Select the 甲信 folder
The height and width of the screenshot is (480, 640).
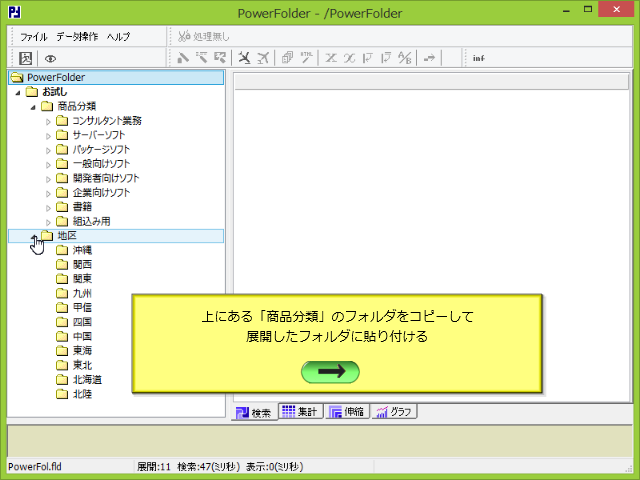click(x=82, y=308)
